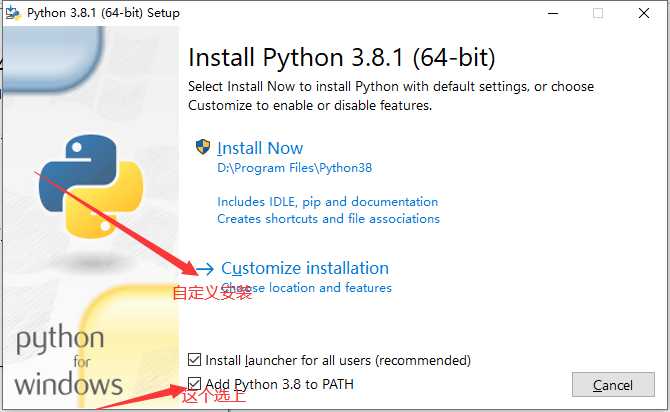Uncheck the 'Add Python 3.8 to PATH' checkbox

[195, 384]
